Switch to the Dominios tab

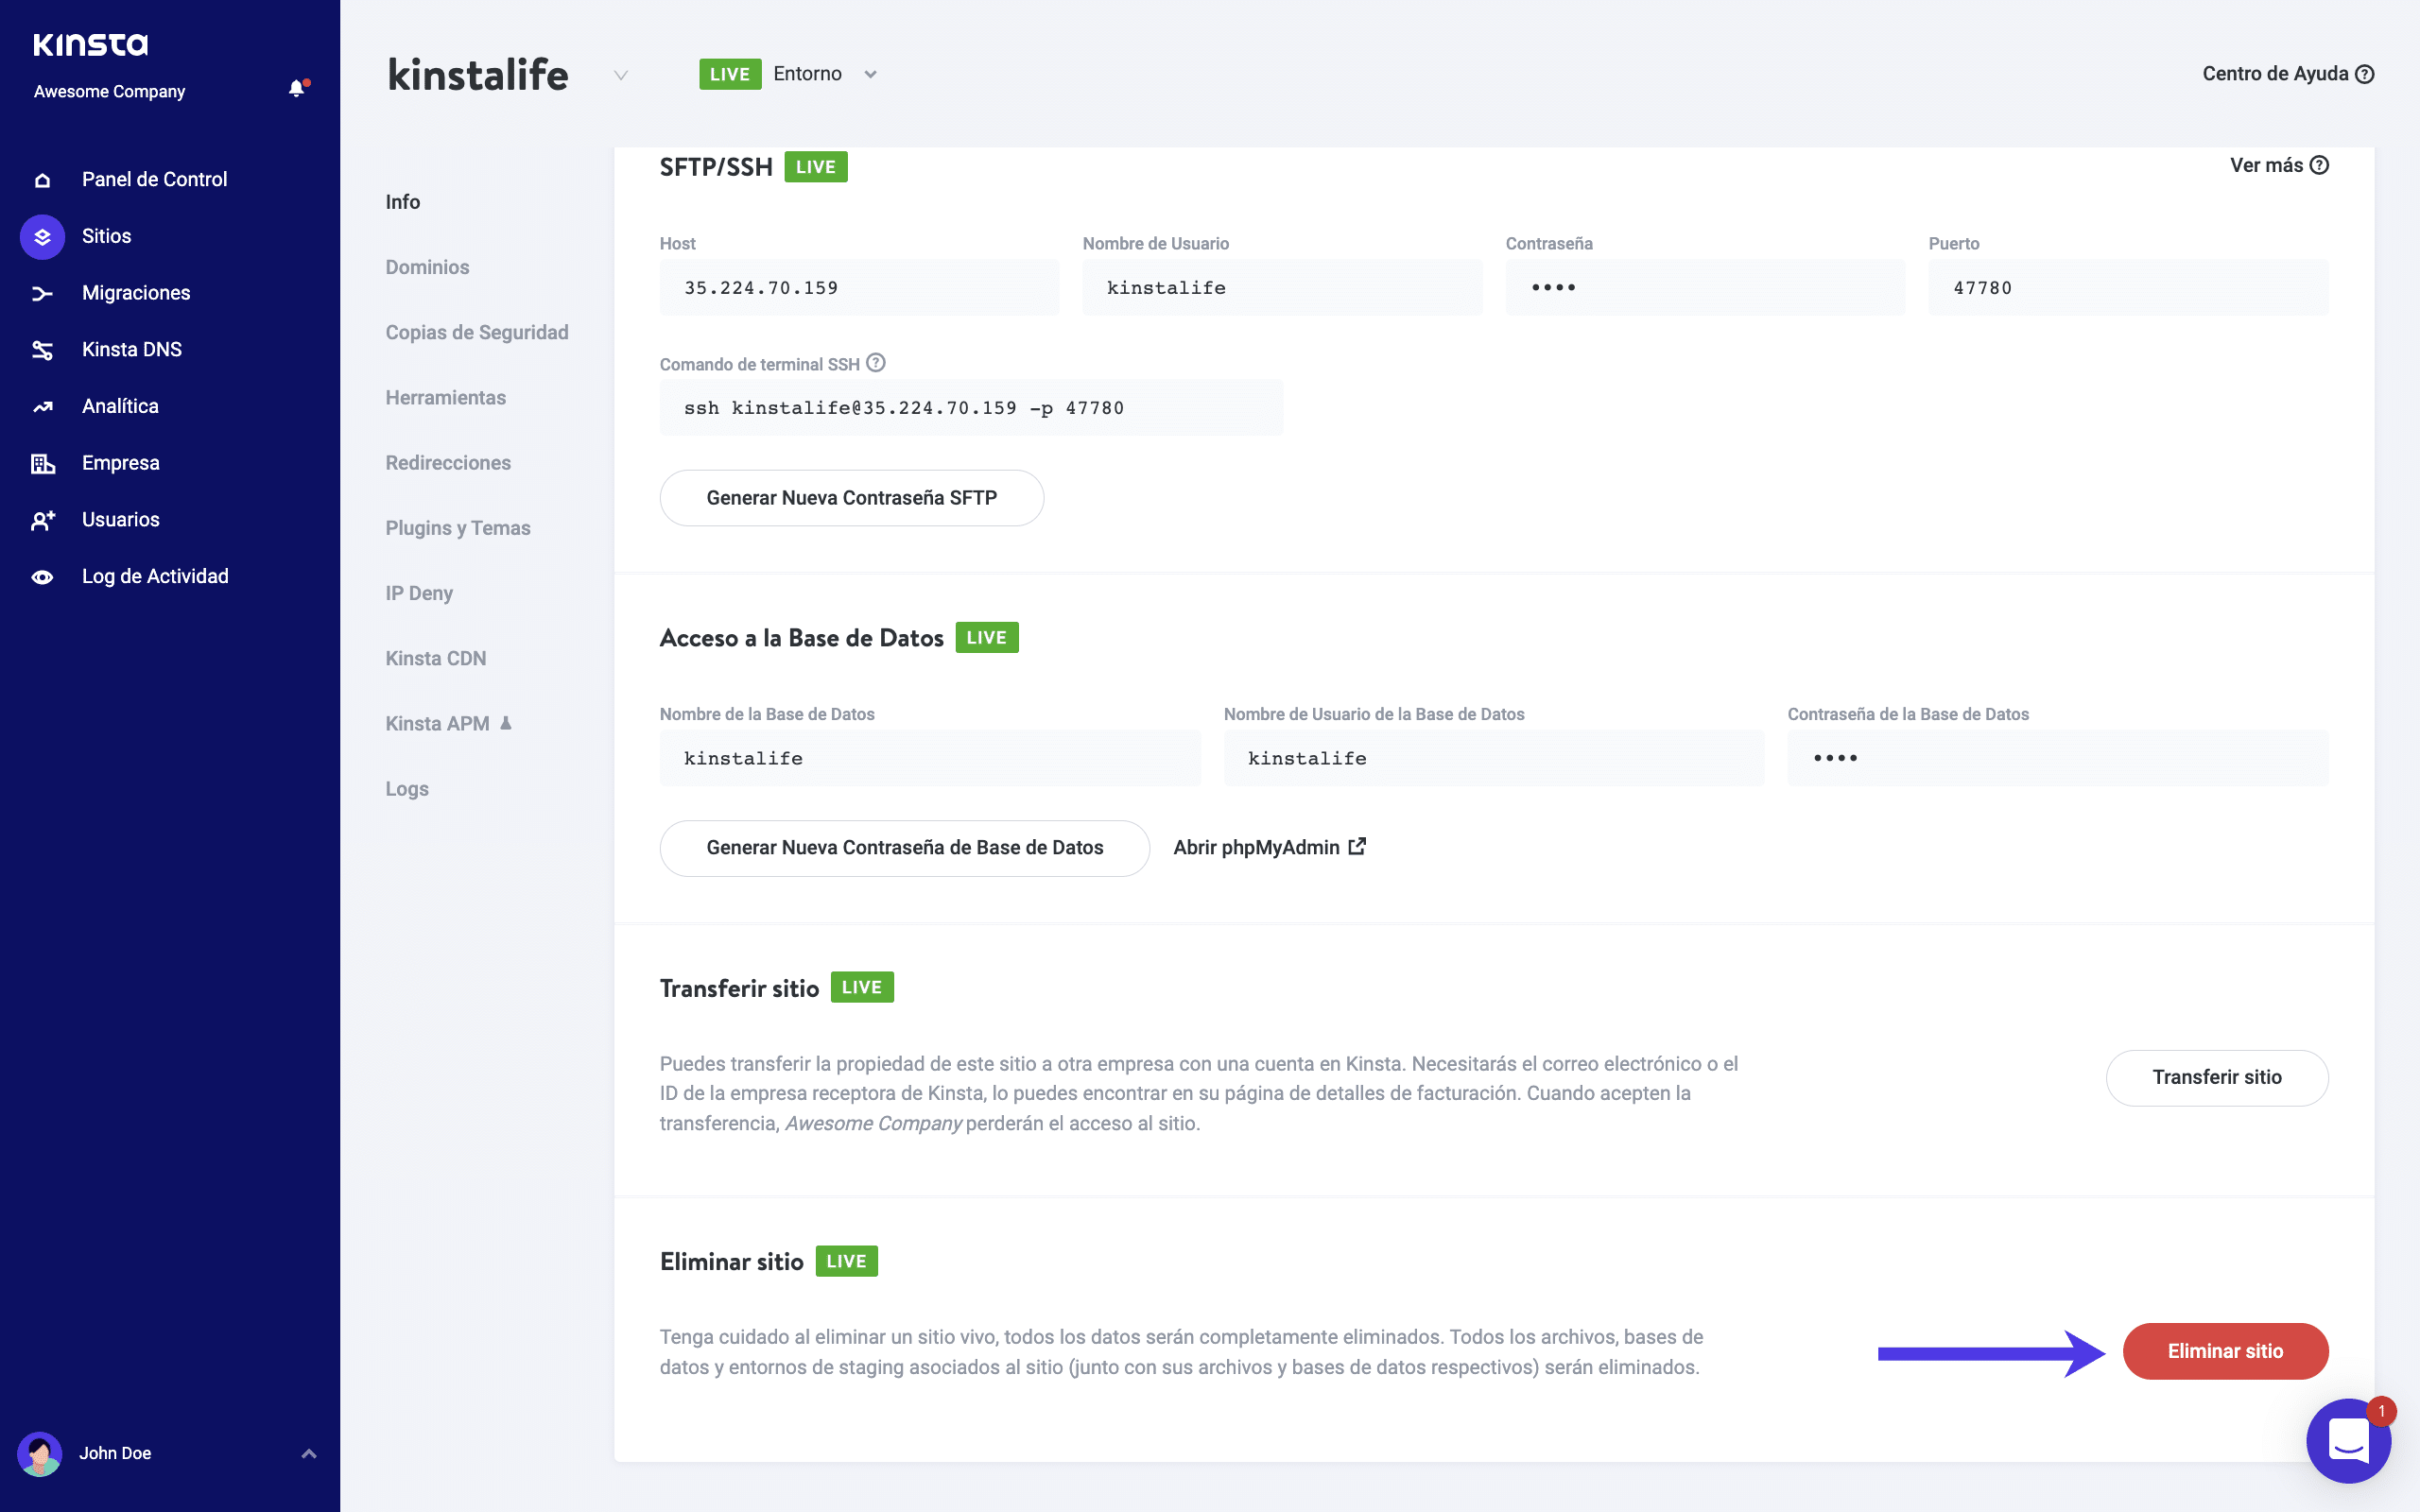[x=427, y=267]
